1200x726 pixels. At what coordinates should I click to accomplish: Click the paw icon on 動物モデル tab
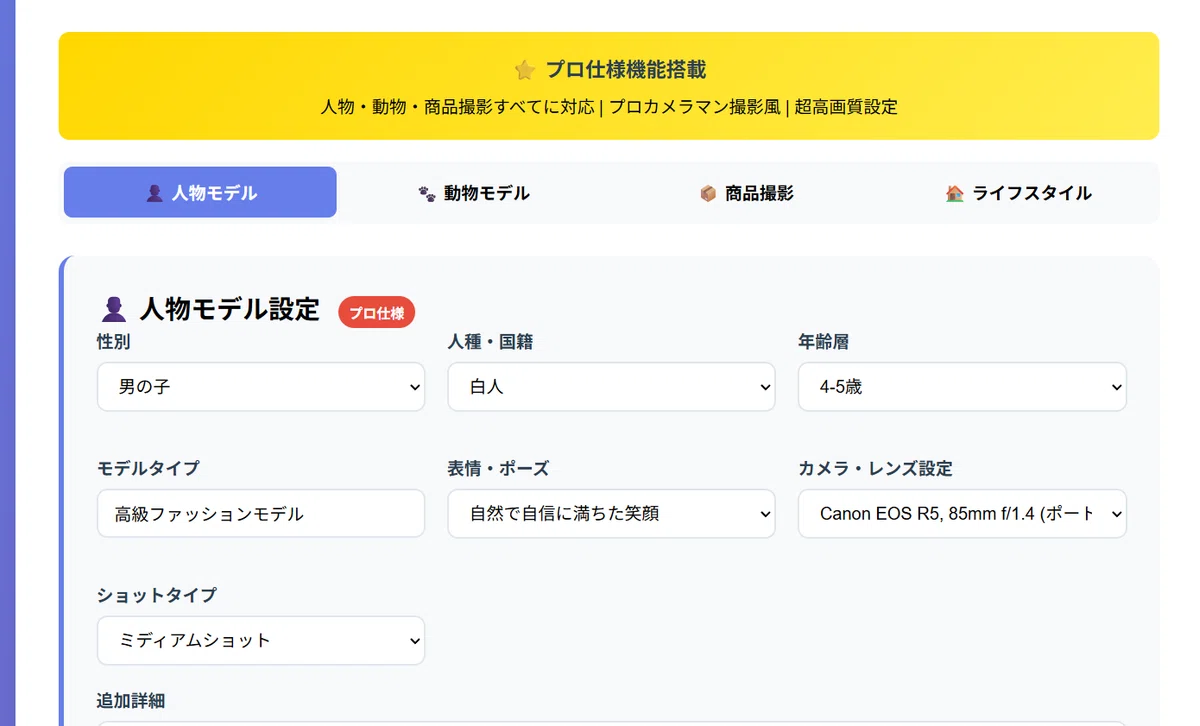[427, 193]
